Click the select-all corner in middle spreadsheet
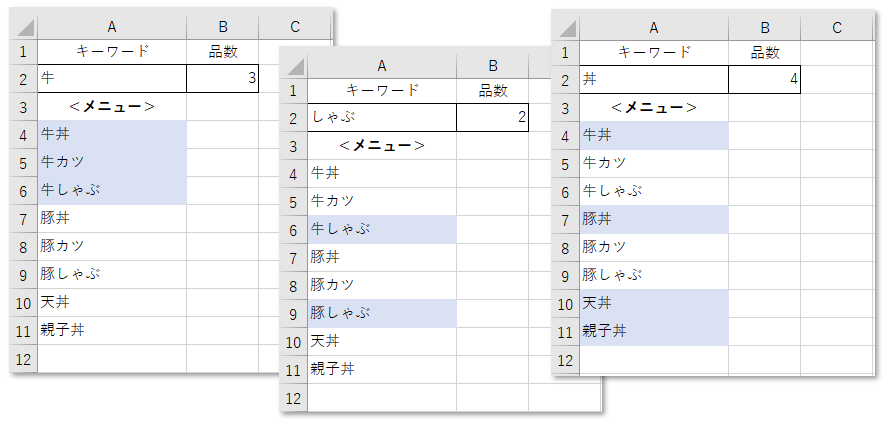Viewport: 888px width, 422px height. pyautogui.click(x=293, y=66)
